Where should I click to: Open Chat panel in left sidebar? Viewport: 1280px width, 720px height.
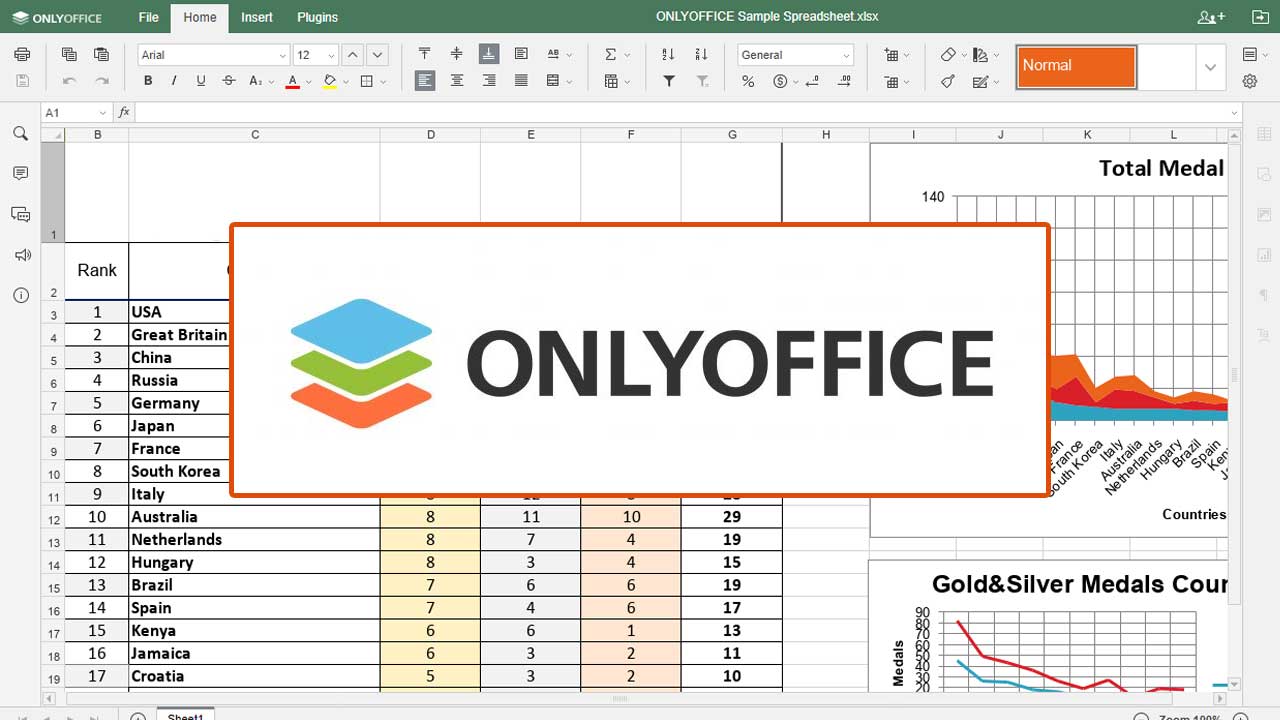(21, 214)
